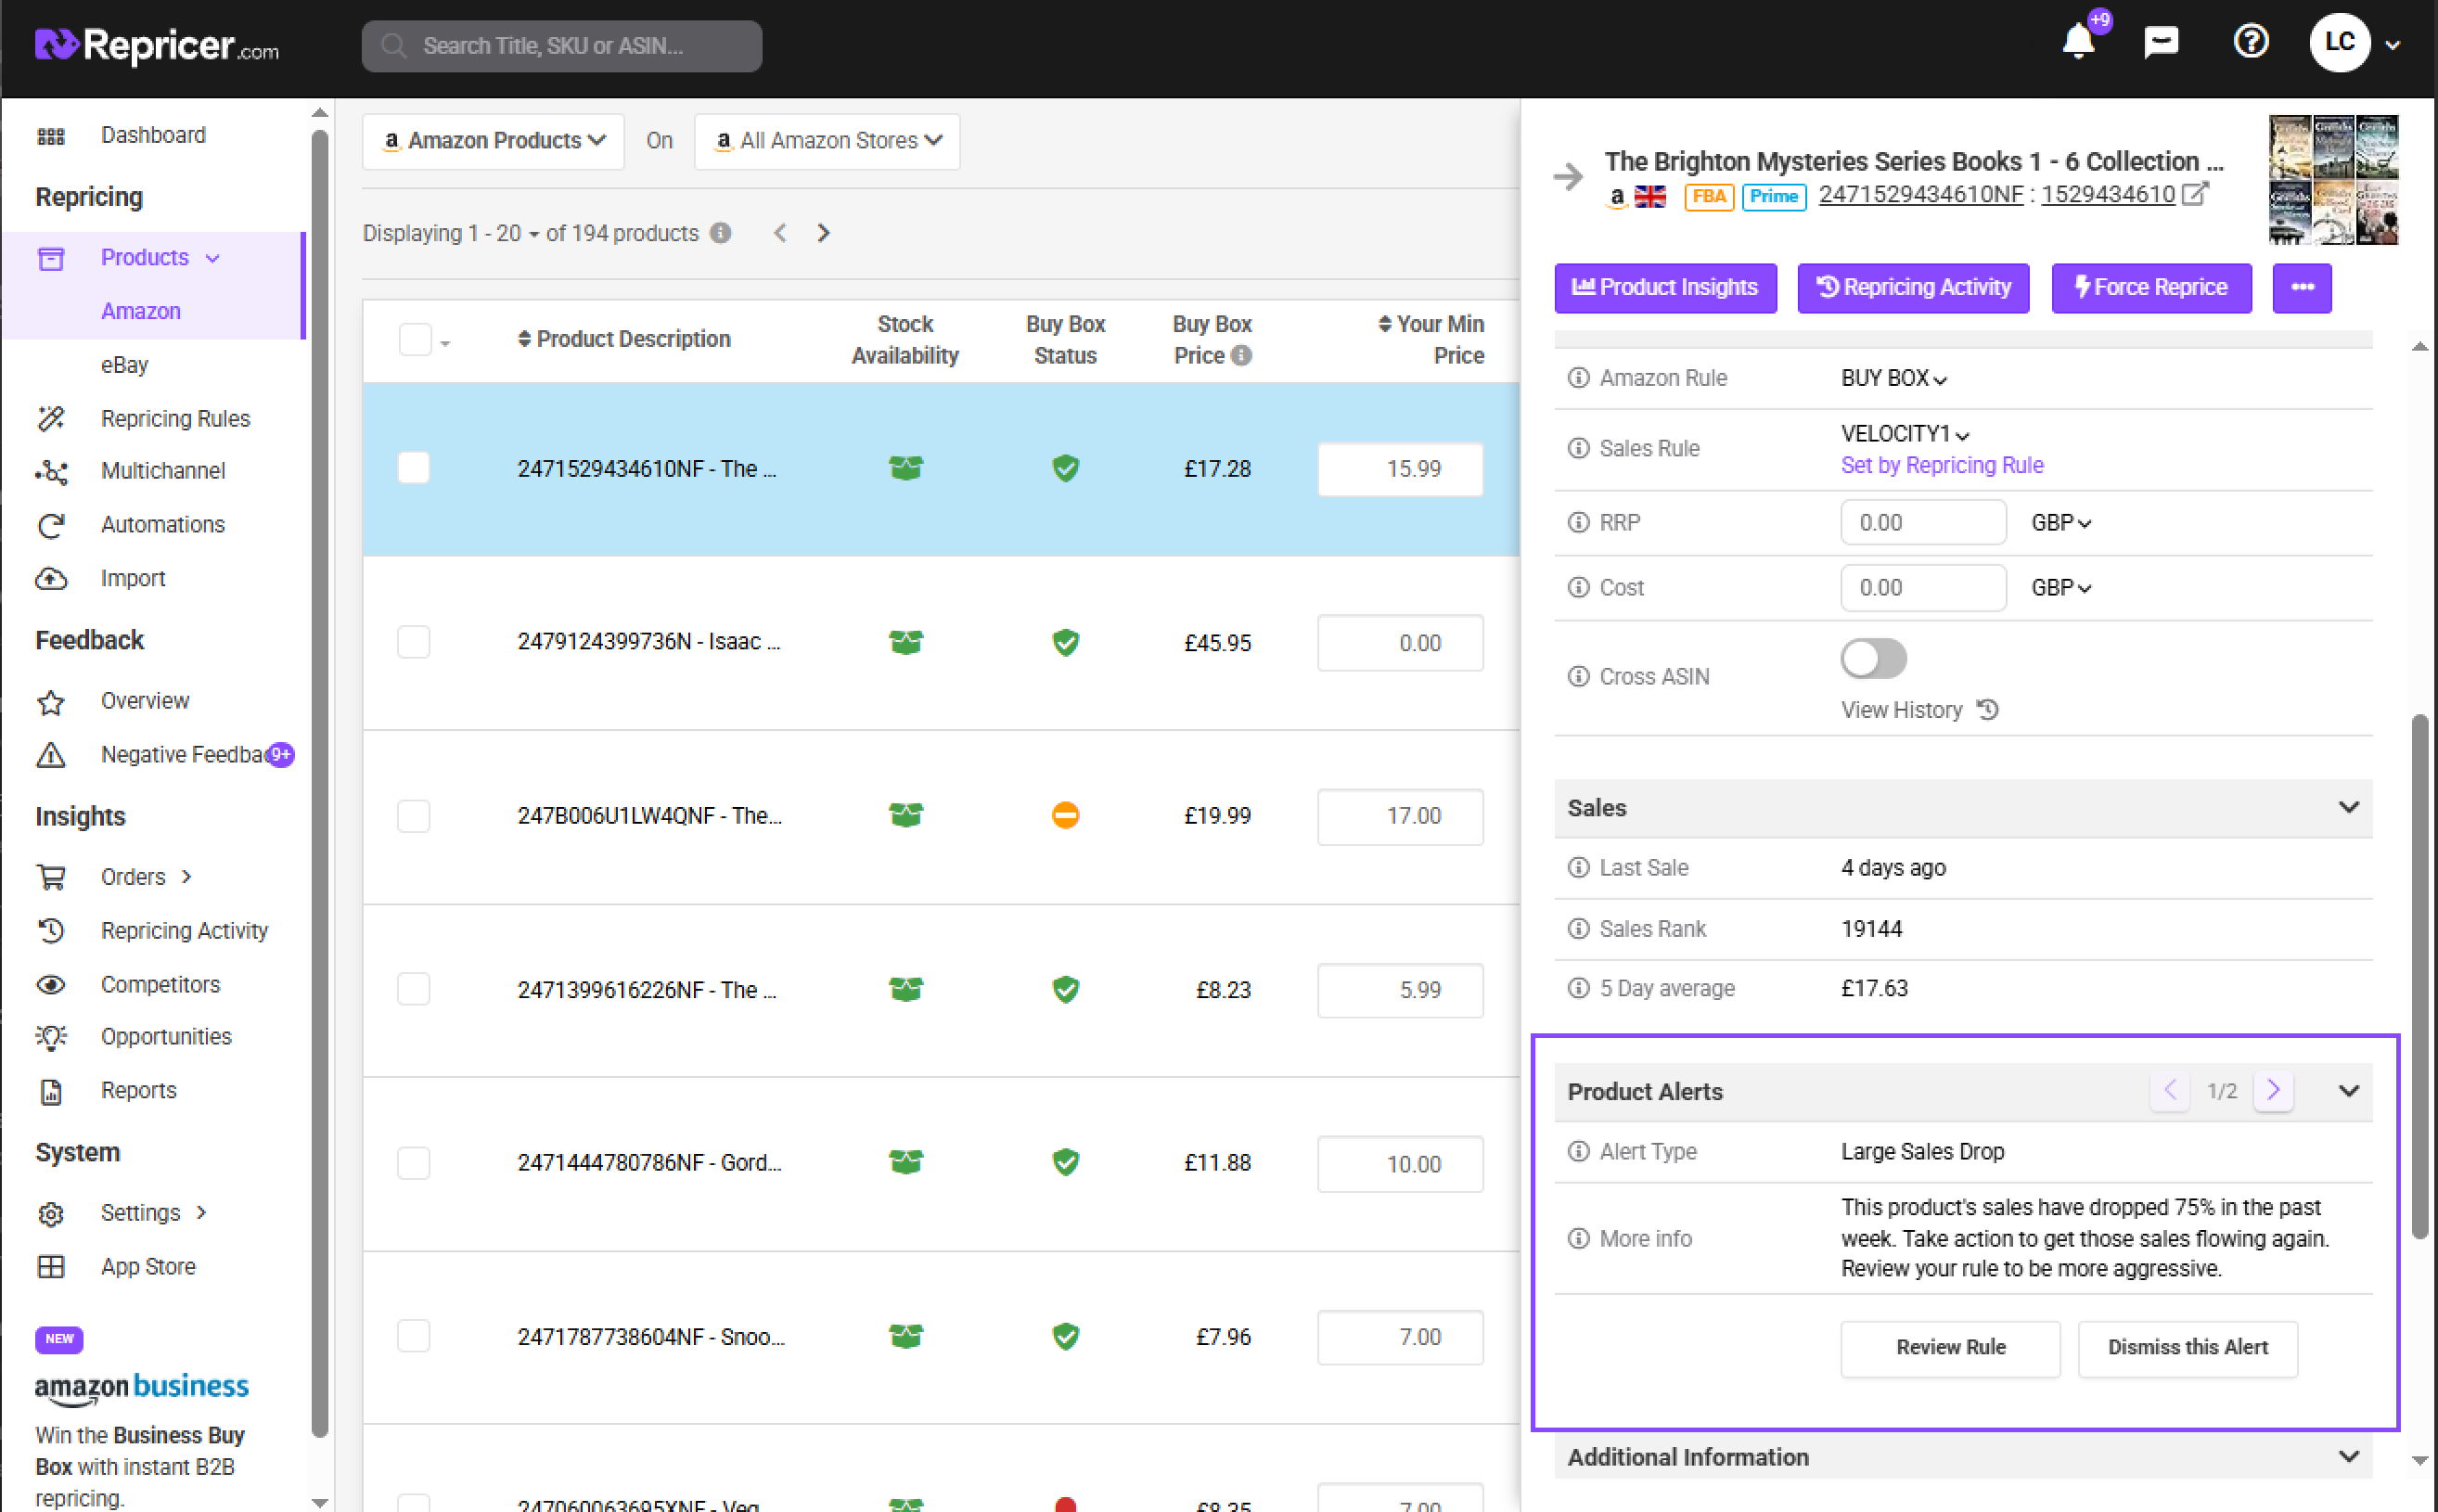Collapse product panel with arrow icon
Screen dimensions: 2438x1512
(x=1568, y=177)
